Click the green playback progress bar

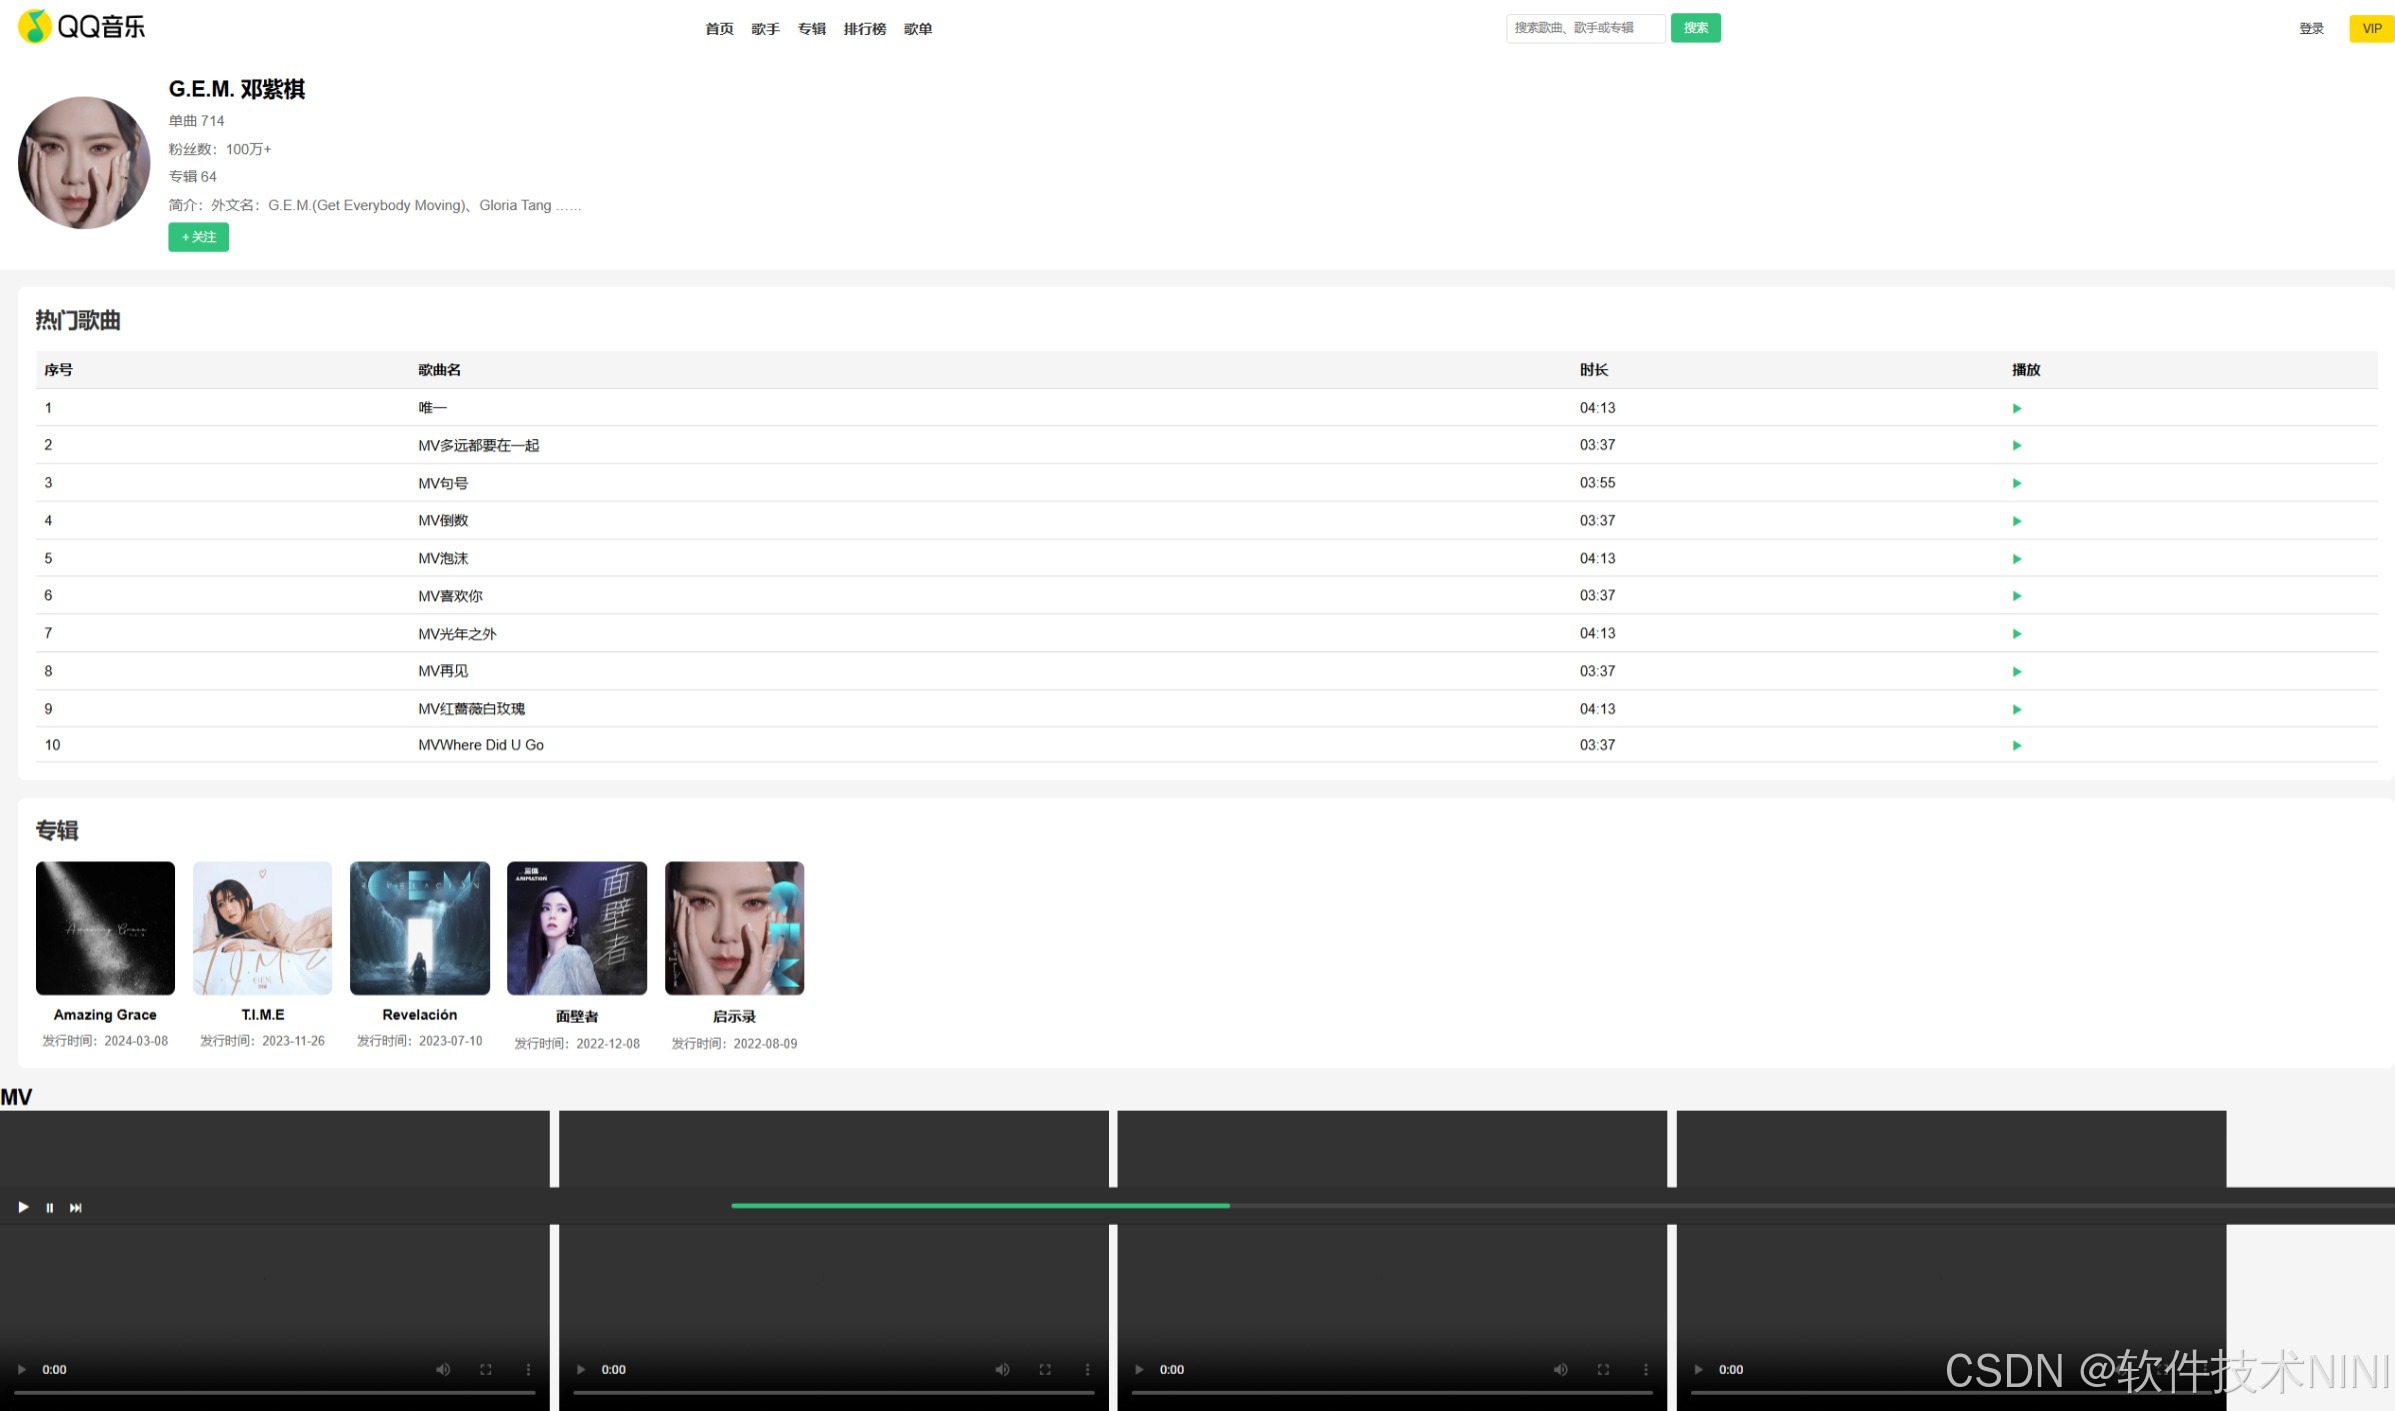980,1206
